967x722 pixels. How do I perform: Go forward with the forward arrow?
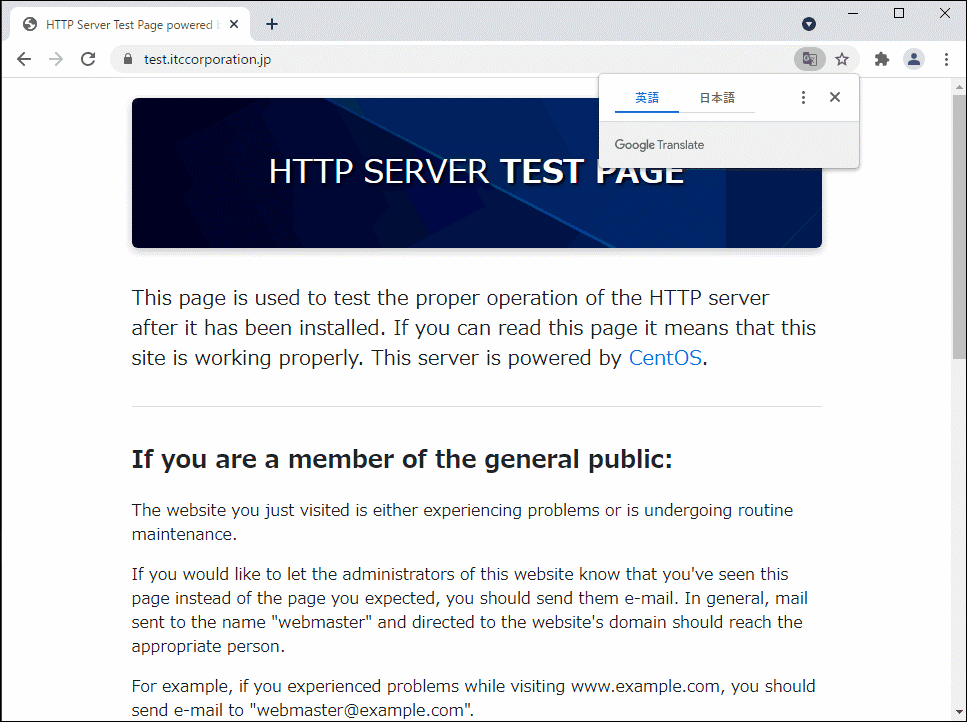56,59
